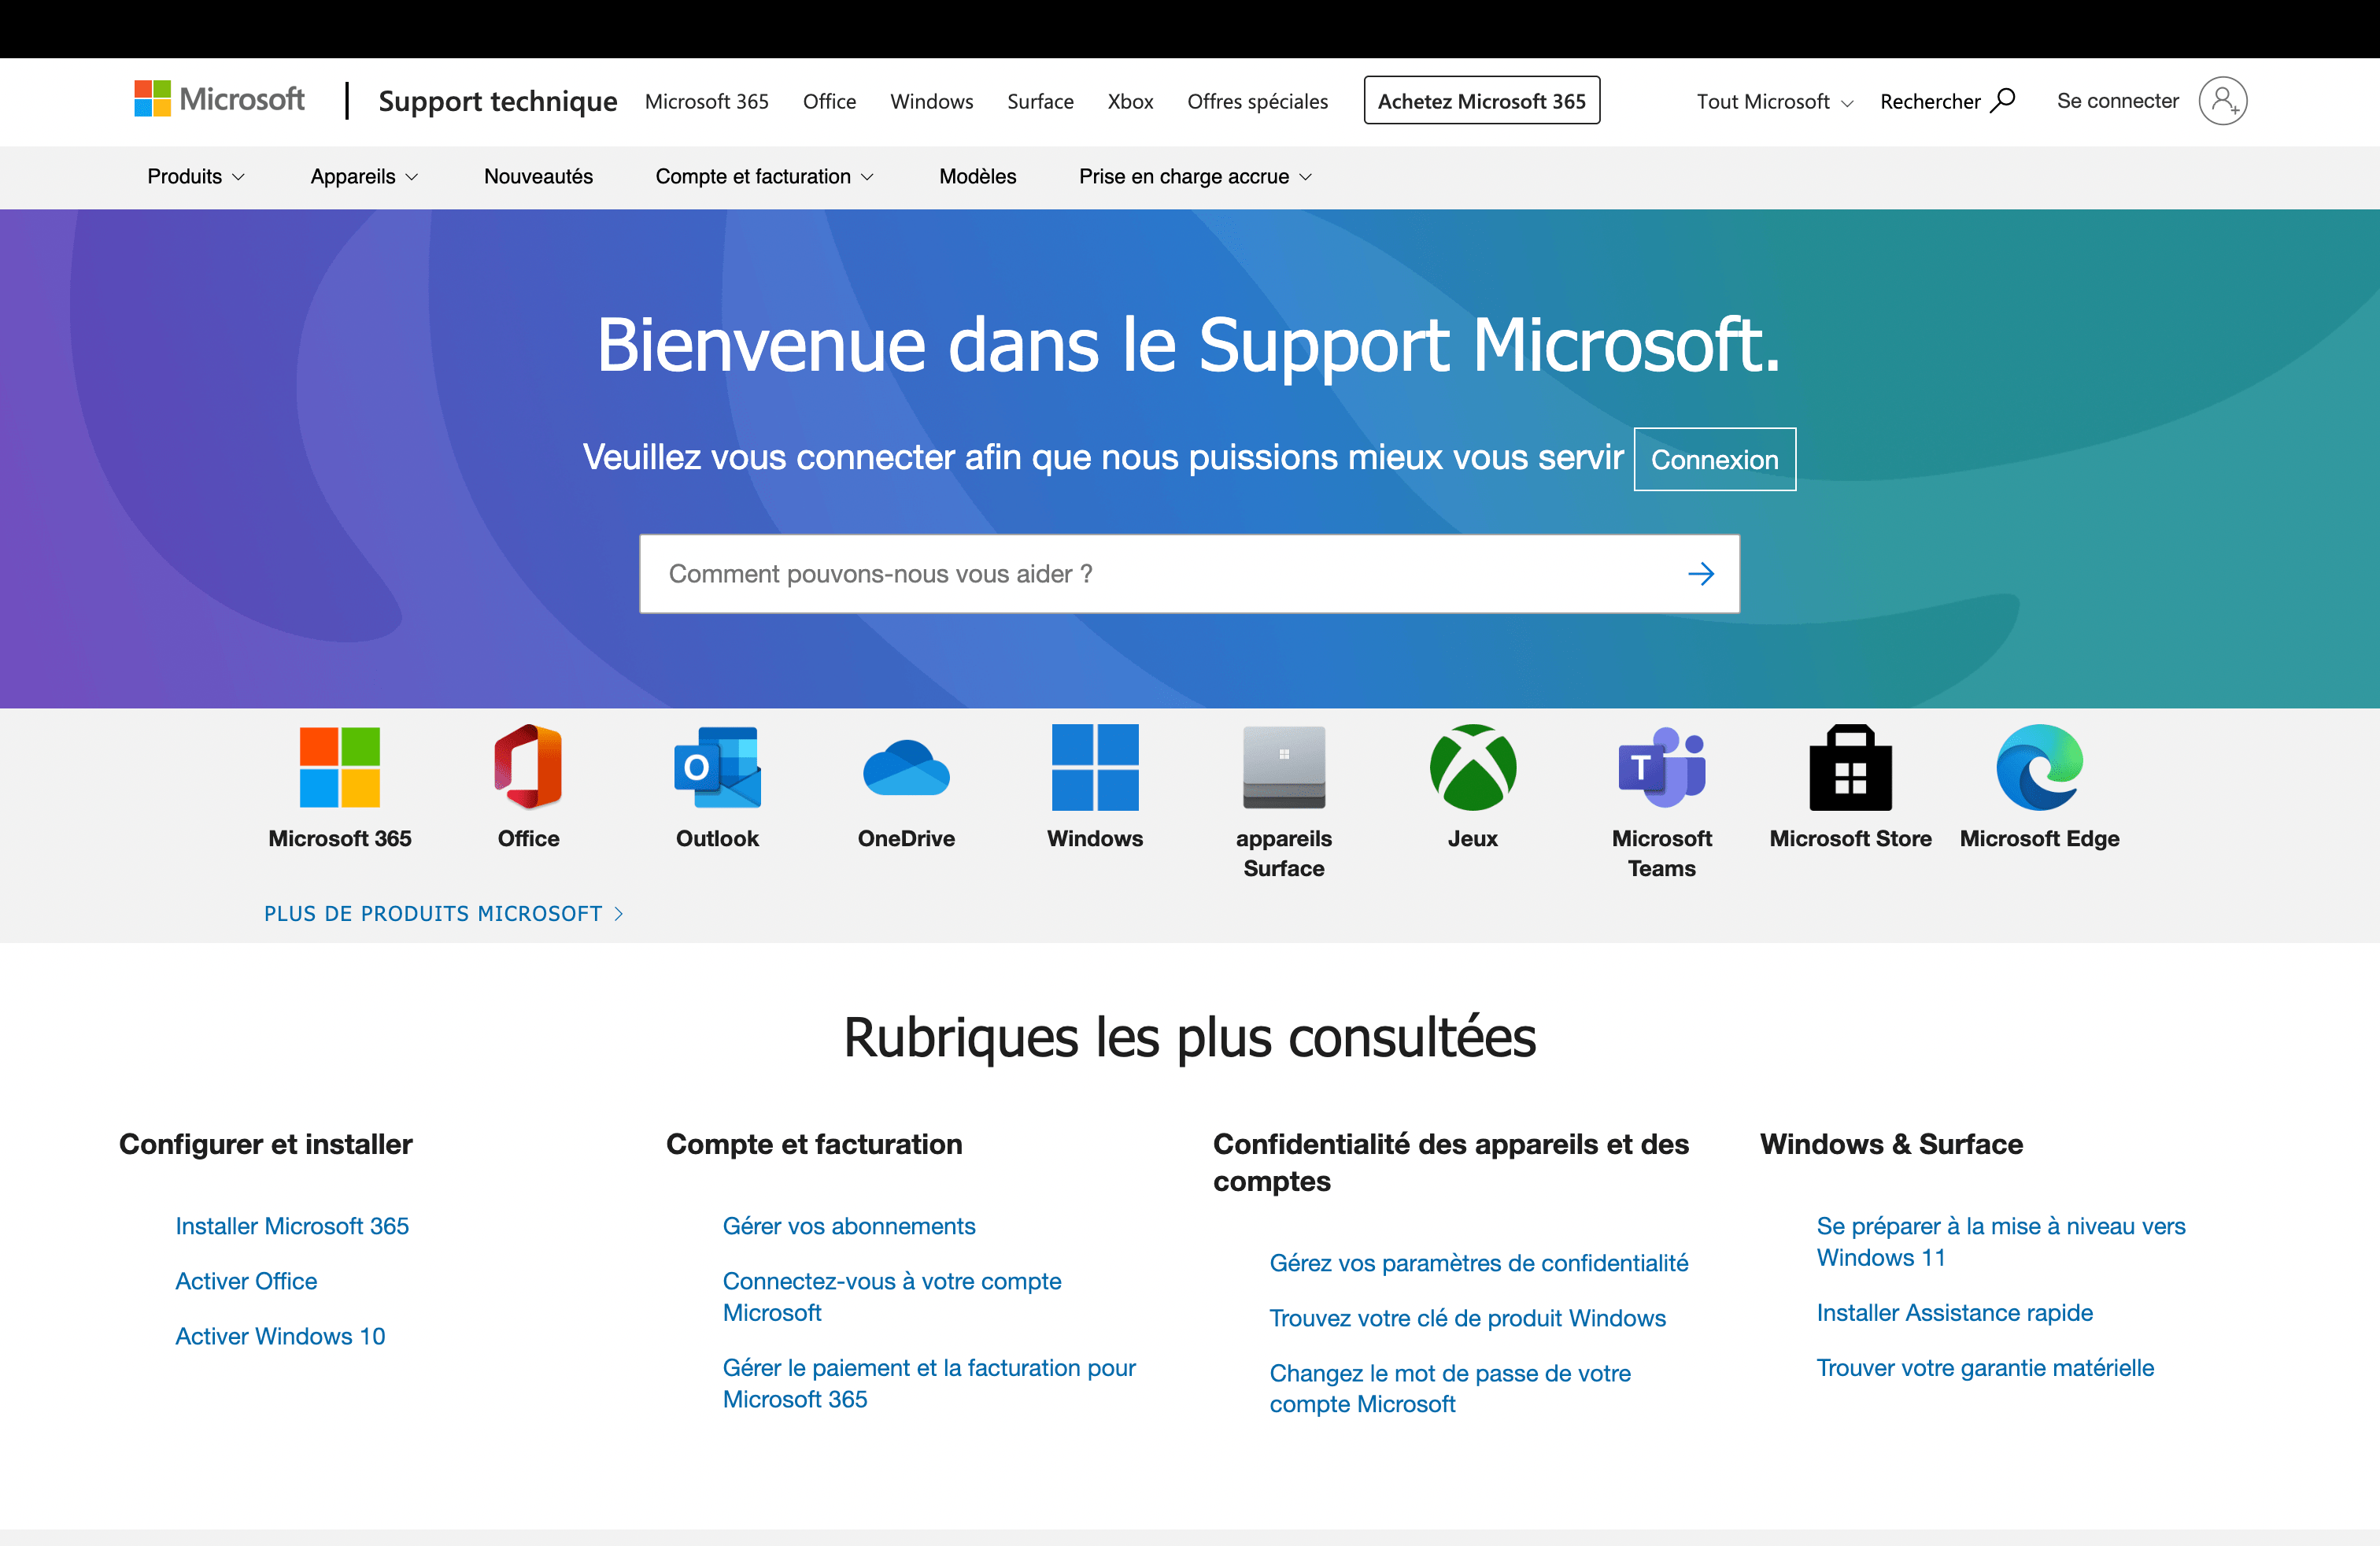Expand Compte et facturation menu

[764, 177]
